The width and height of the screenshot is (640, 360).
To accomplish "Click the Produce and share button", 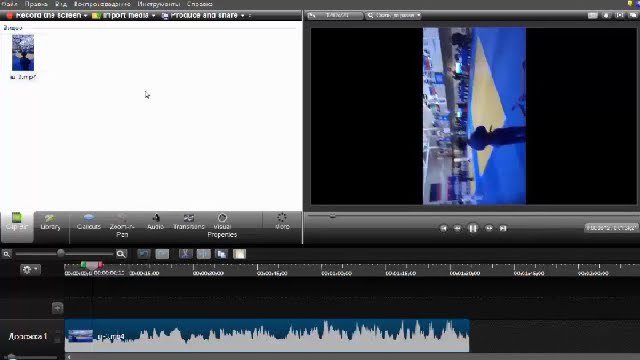I will tap(200, 16).
